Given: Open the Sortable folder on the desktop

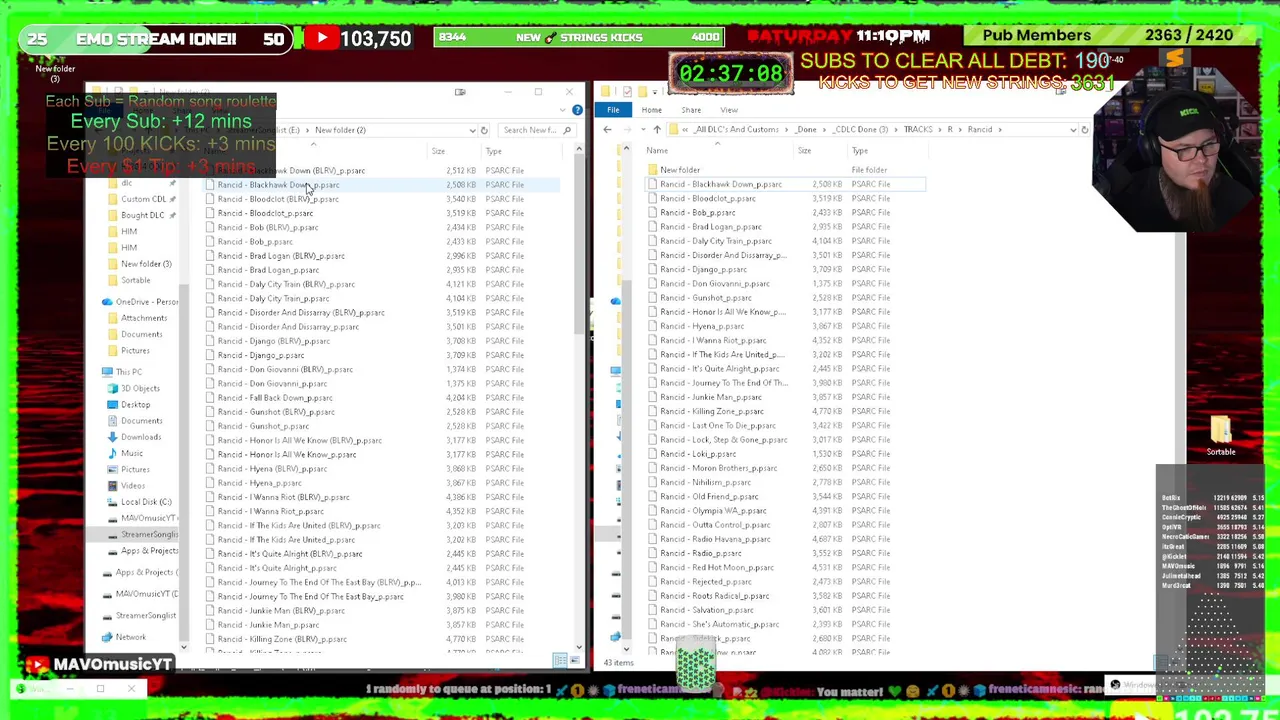Looking at the screenshot, I should [1220, 436].
